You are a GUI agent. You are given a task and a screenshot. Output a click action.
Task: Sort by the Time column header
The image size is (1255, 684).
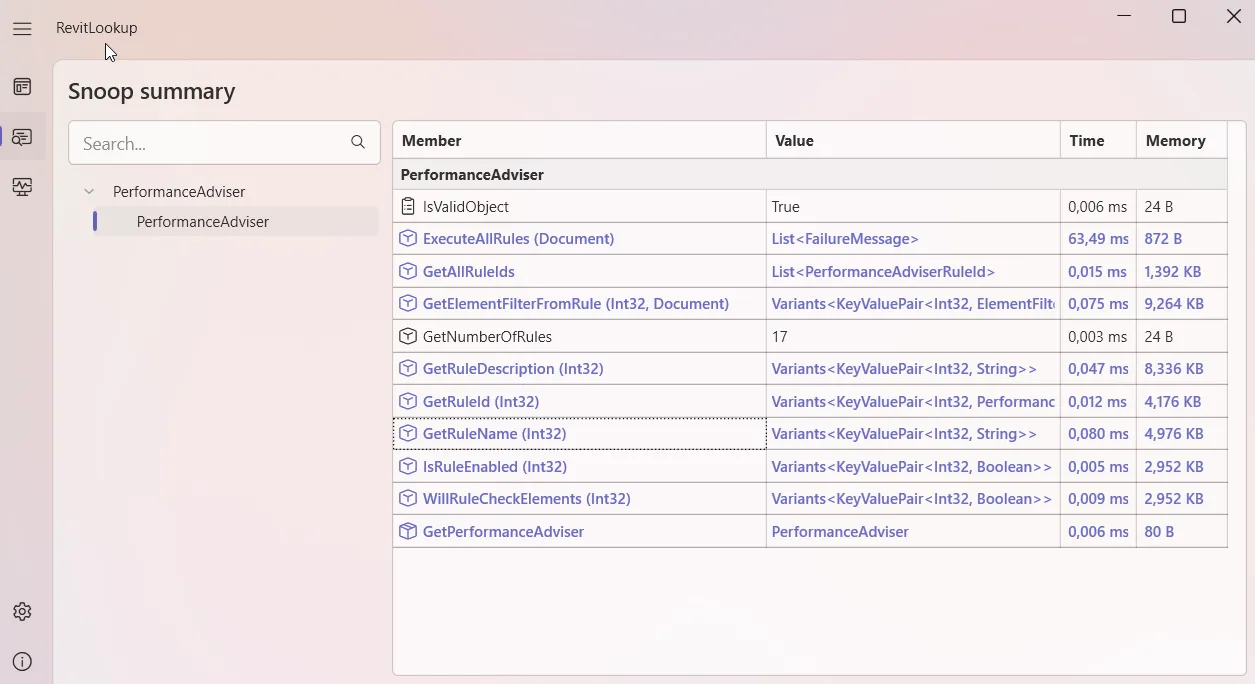(1098, 141)
